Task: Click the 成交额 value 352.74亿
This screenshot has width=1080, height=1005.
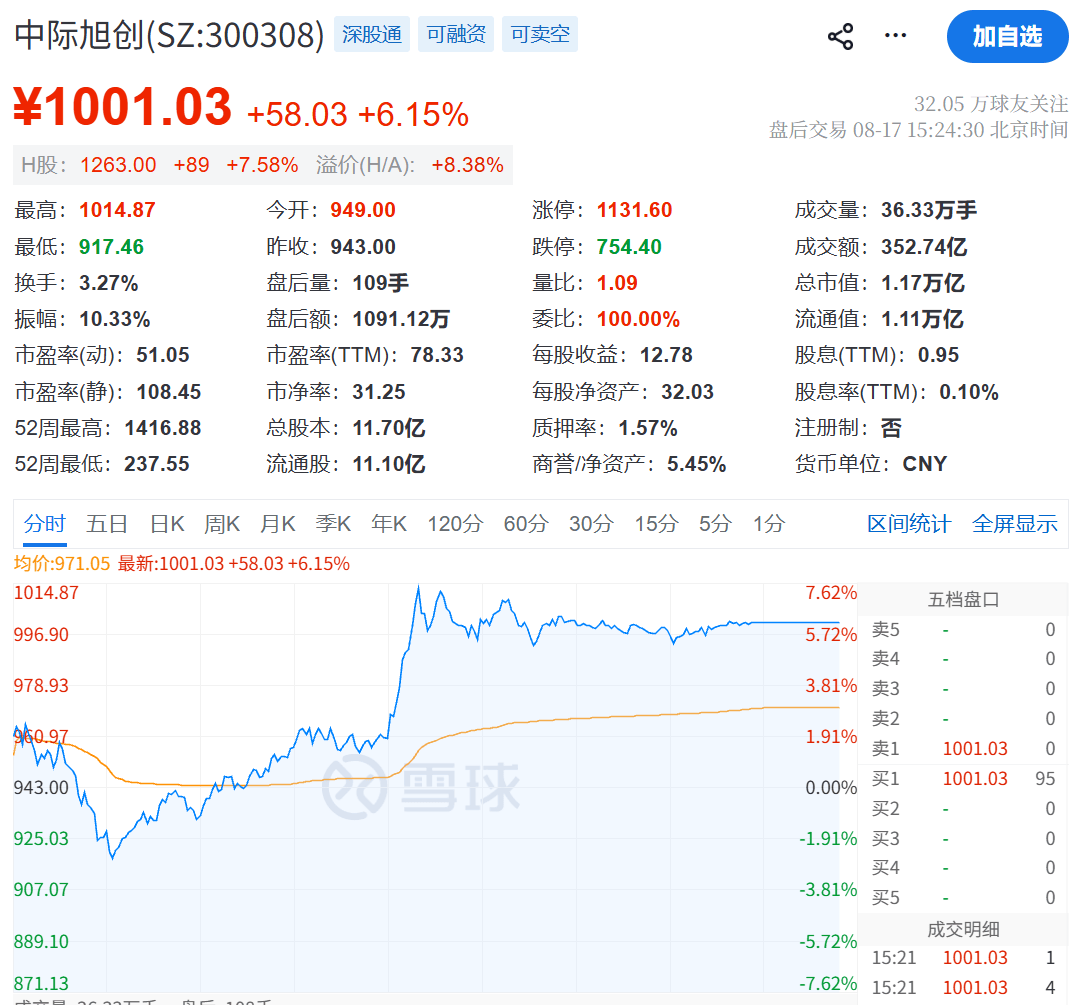Action: pos(924,247)
